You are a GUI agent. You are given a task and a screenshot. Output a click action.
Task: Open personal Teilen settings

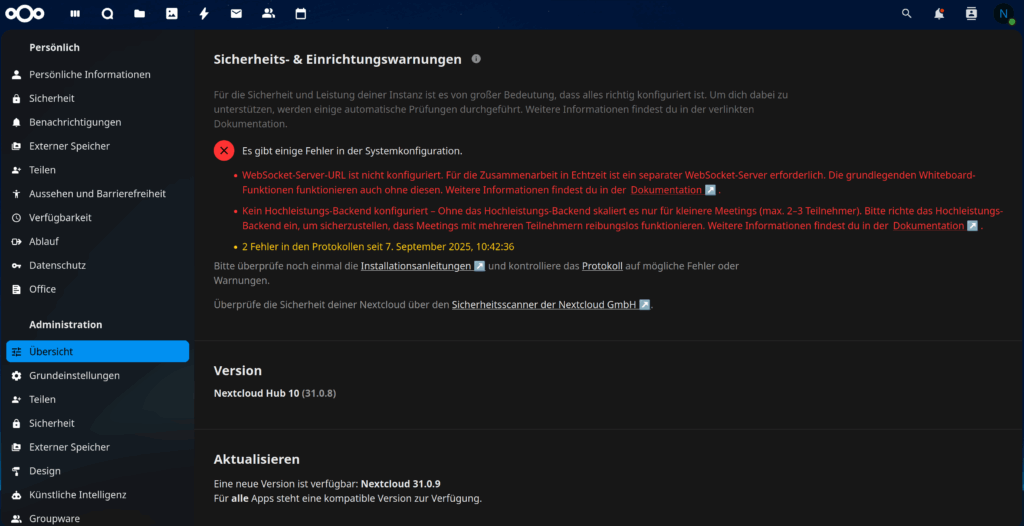click(x=98, y=170)
